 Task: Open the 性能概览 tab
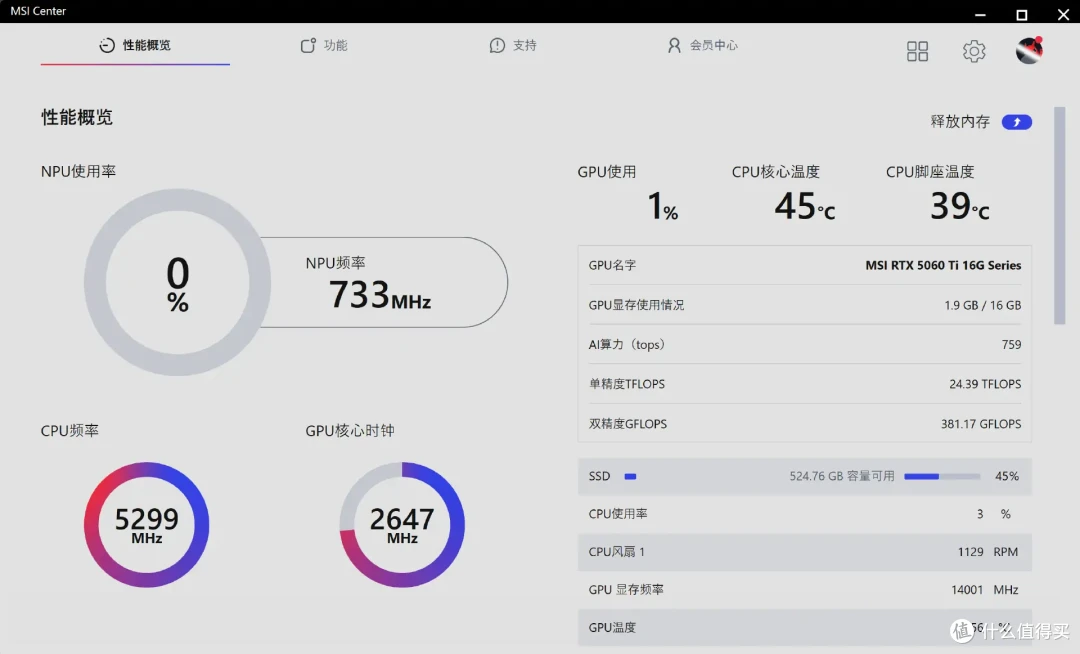(x=135, y=45)
